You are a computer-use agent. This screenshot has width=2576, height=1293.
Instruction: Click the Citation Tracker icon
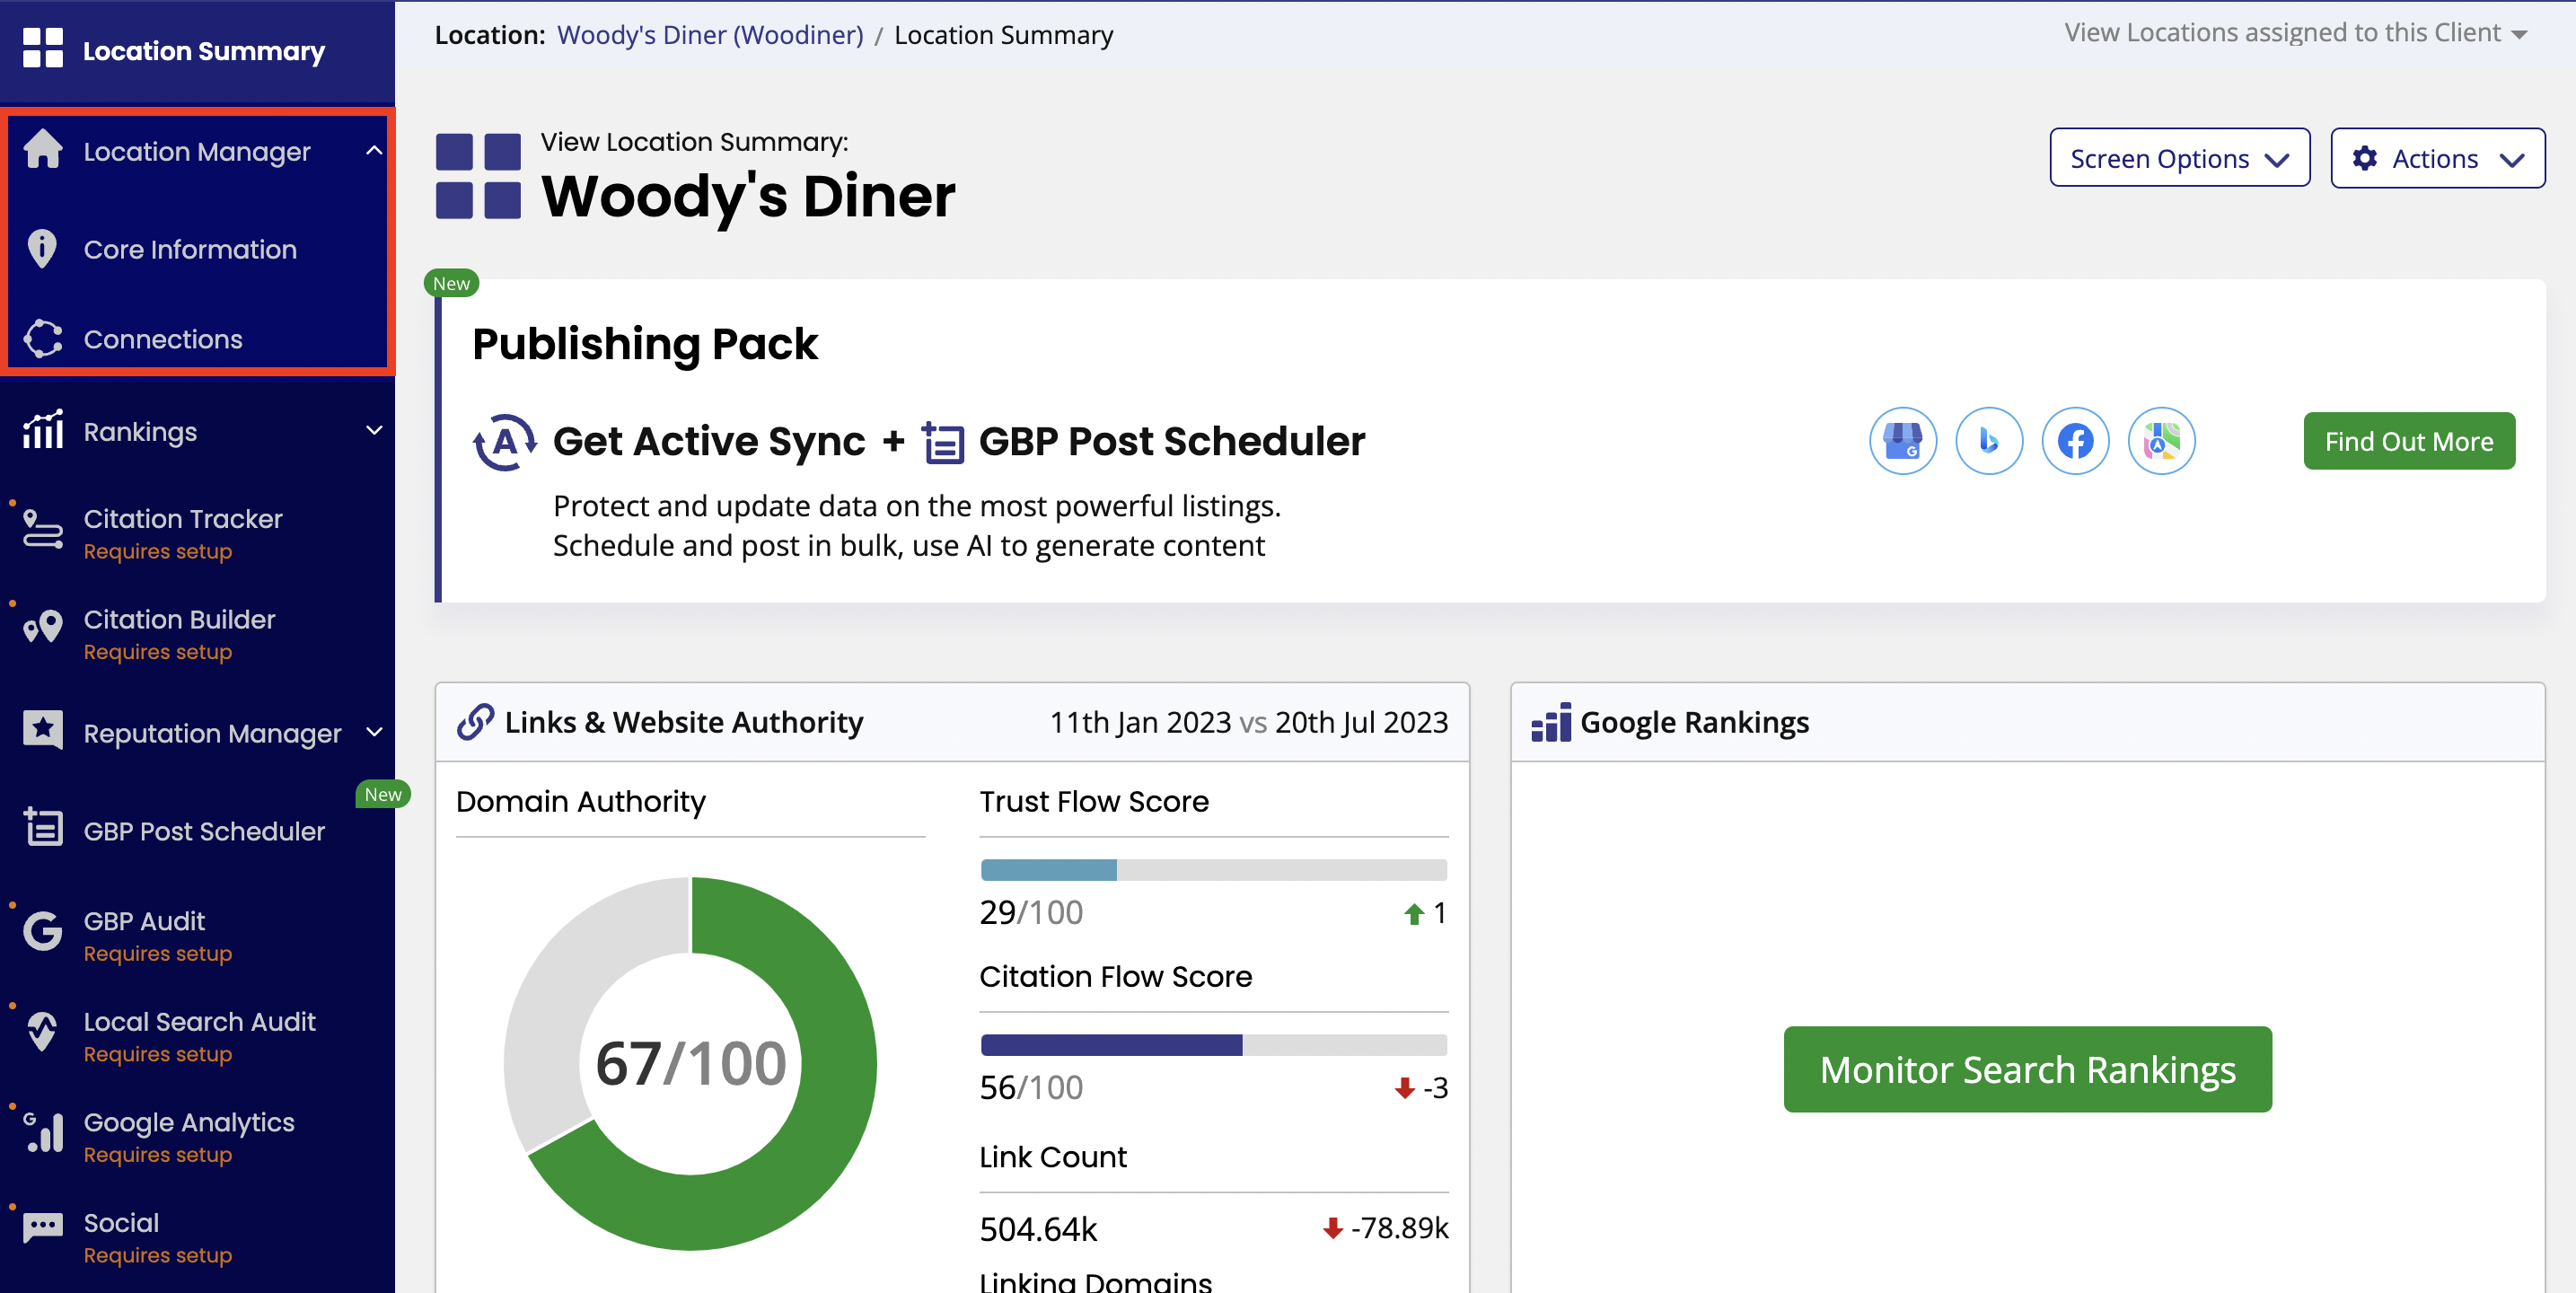(x=43, y=528)
